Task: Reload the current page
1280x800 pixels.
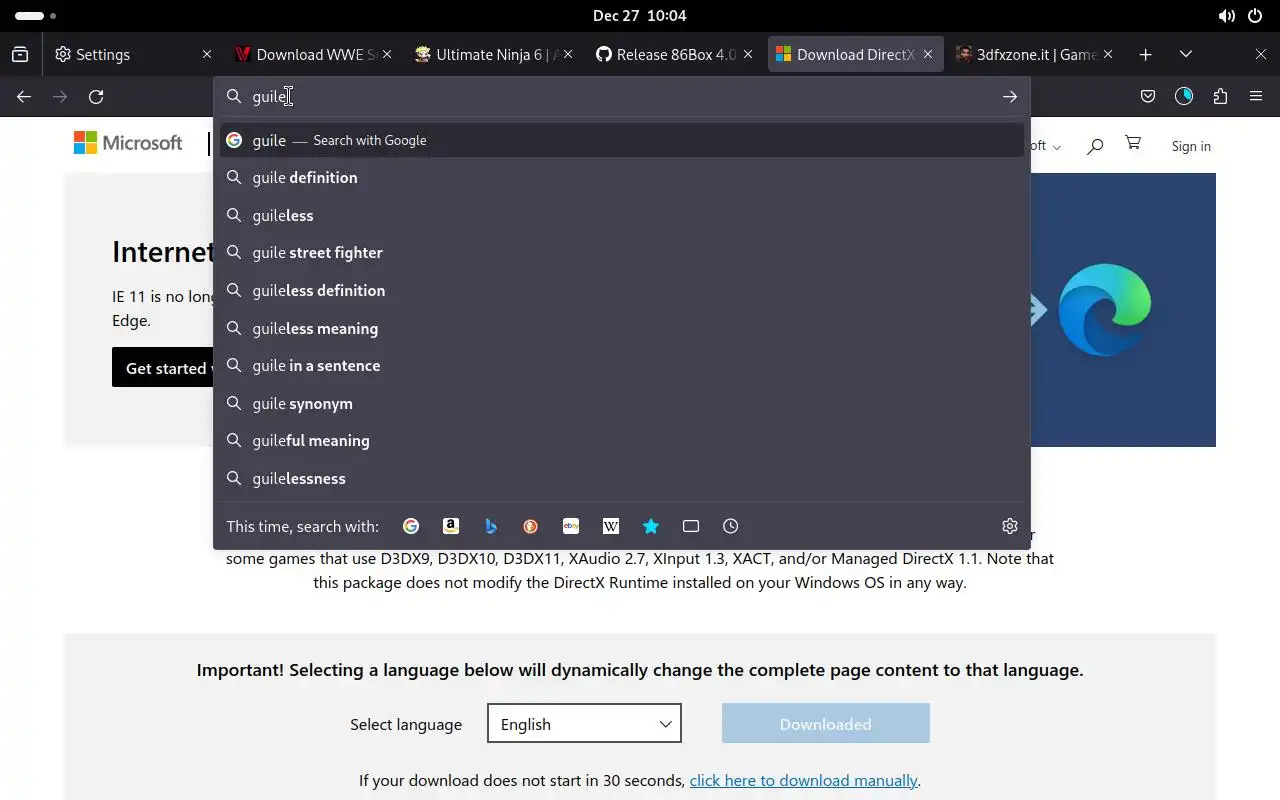Action: tap(96, 96)
